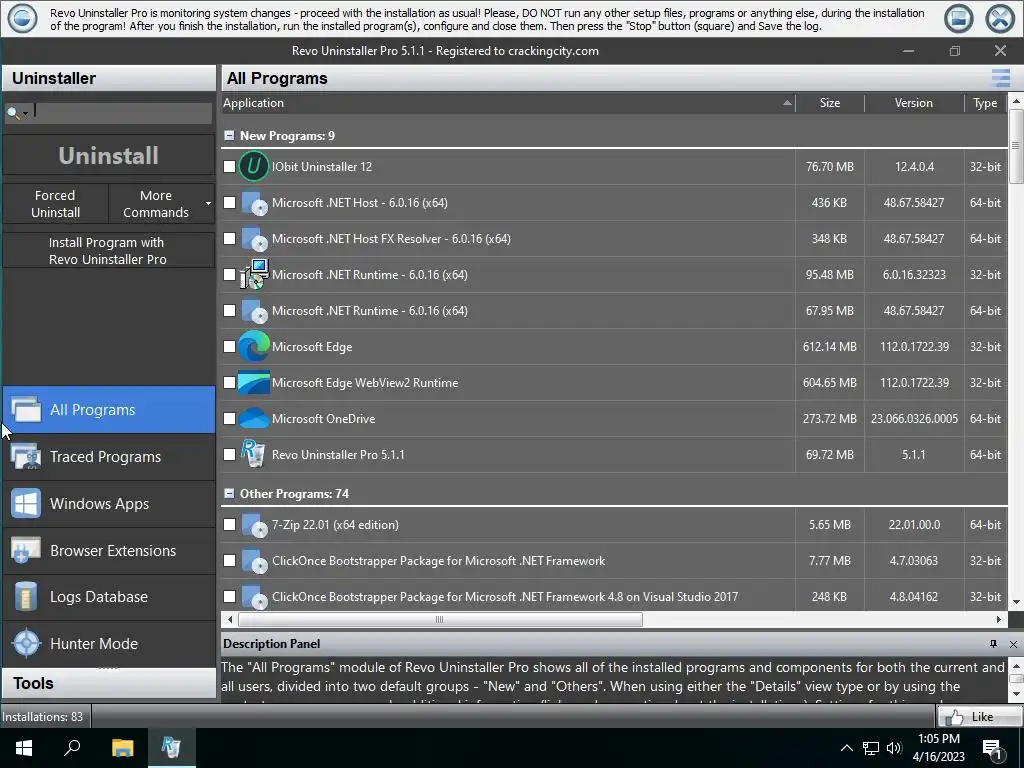The image size is (1024, 768).
Task: Click the Revo Uninstaller Pro 5.1.1 icon
Action: [254, 454]
